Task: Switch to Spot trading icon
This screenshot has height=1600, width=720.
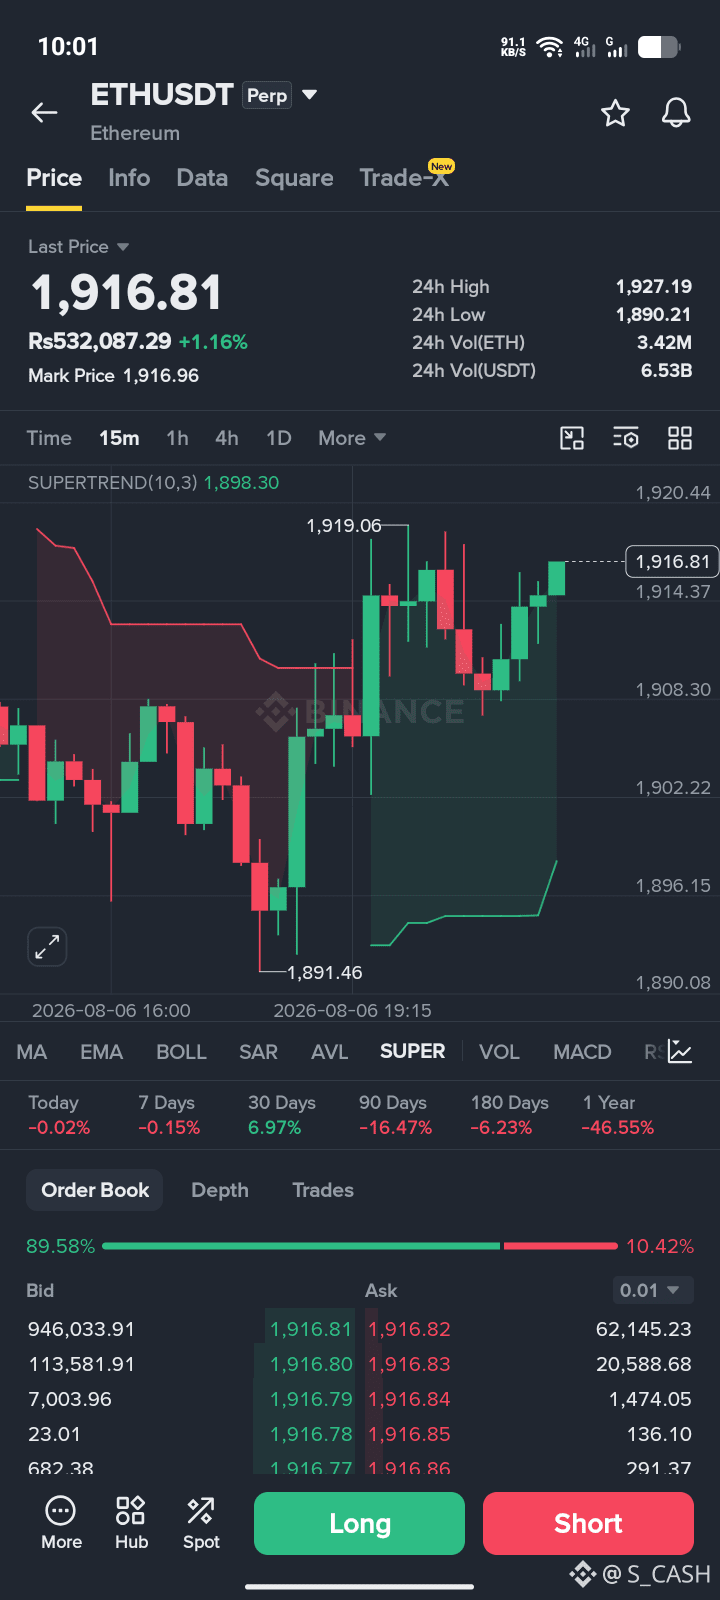Action: [x=201, y=1523]
